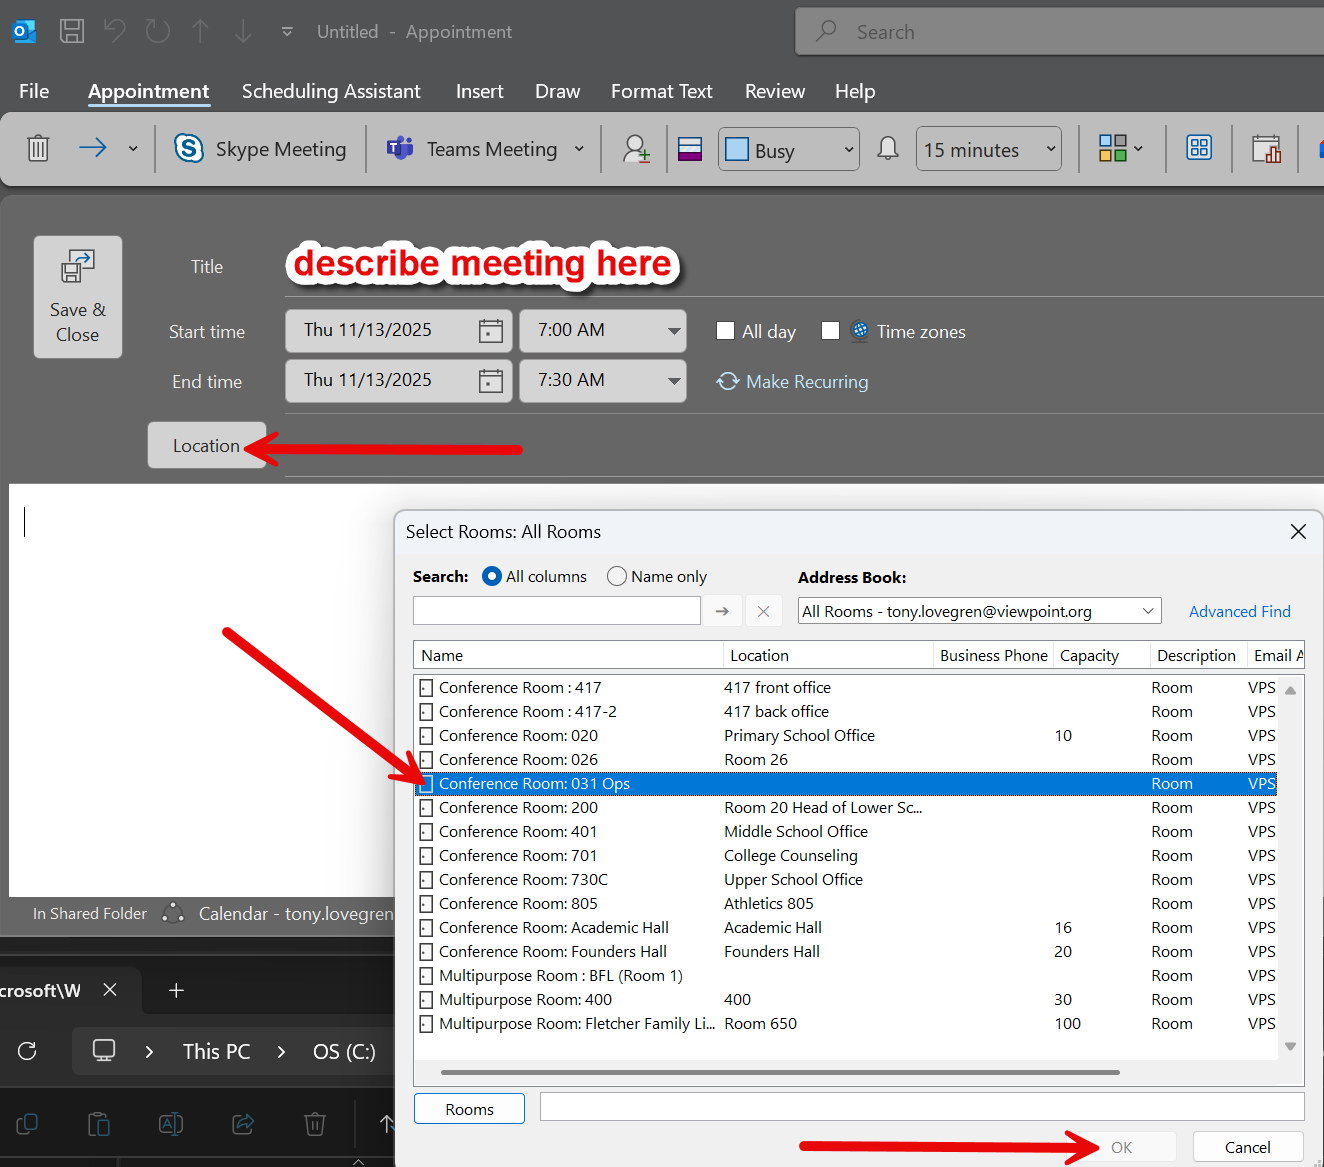
Task: Open the 15 minutes reminder dropdown
Action: pyautogui.click(x=1050, y=150)
